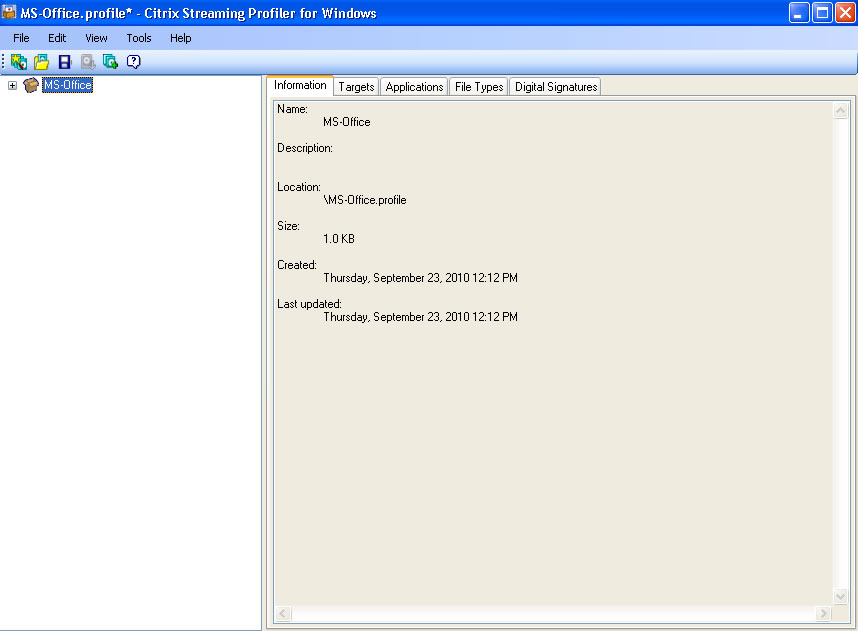Switch to the Applications tab
This screenshot has height=631, width=858.
tap(414, 87)
